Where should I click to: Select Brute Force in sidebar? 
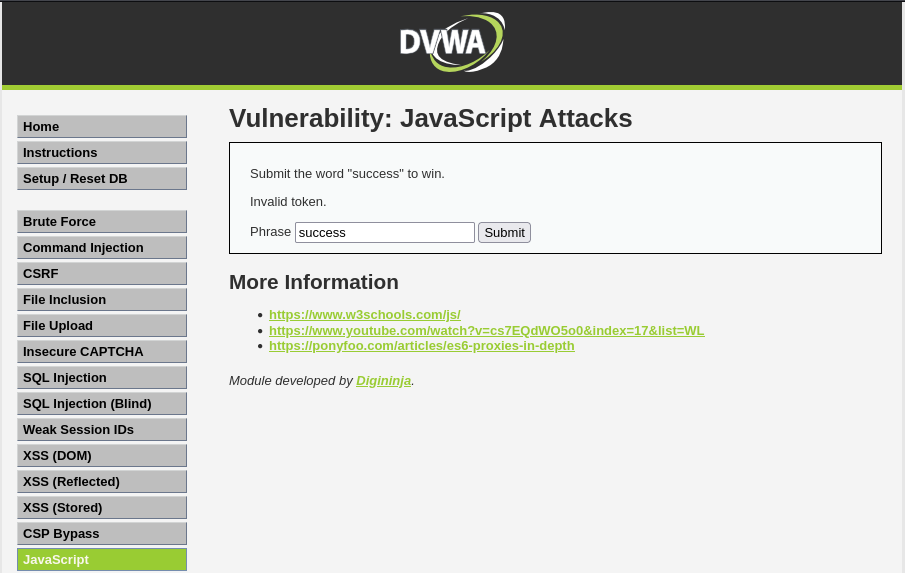(x=101, y=222)
